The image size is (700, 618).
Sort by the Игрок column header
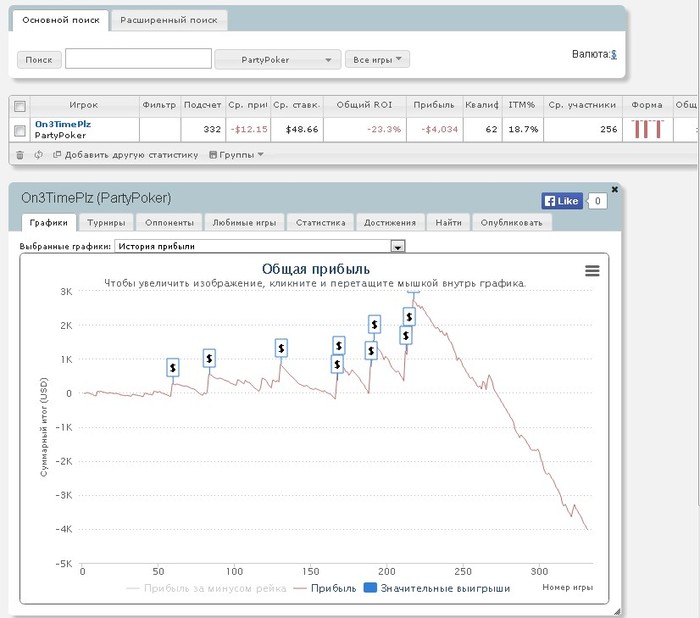pos(83,105)
